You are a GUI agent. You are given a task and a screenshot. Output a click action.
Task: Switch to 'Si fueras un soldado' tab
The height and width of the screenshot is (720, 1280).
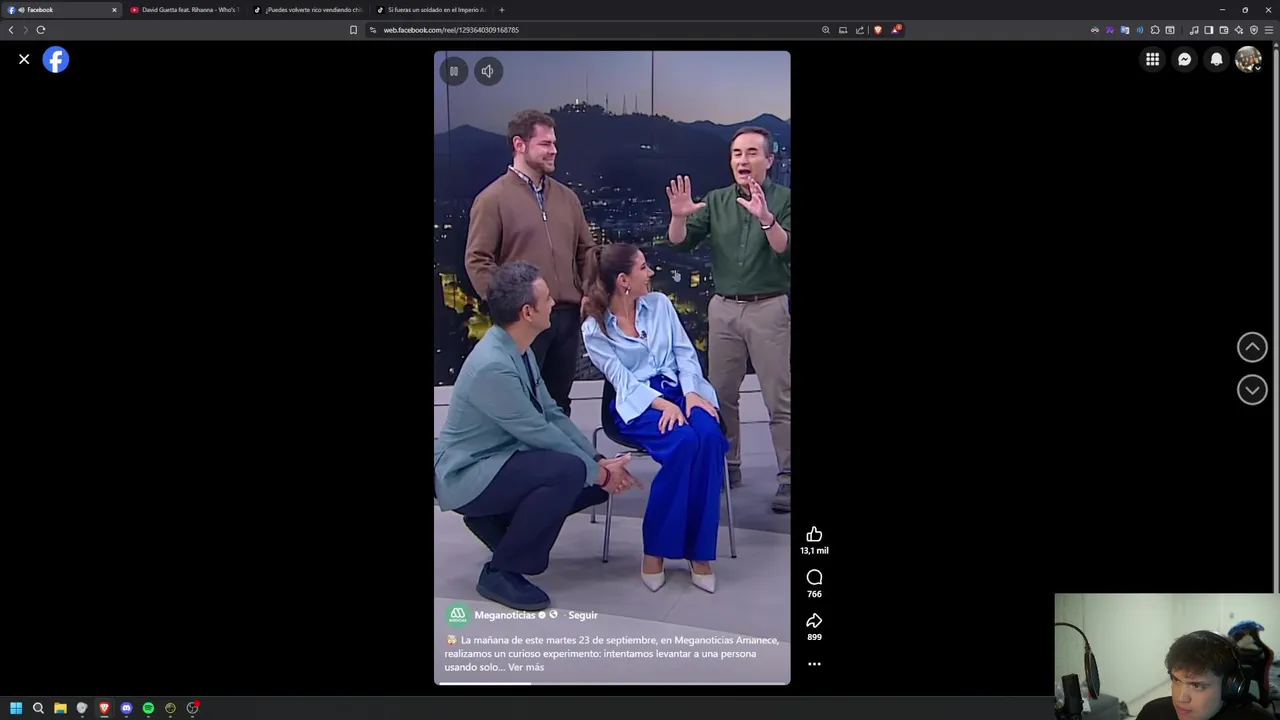point(432,9)
